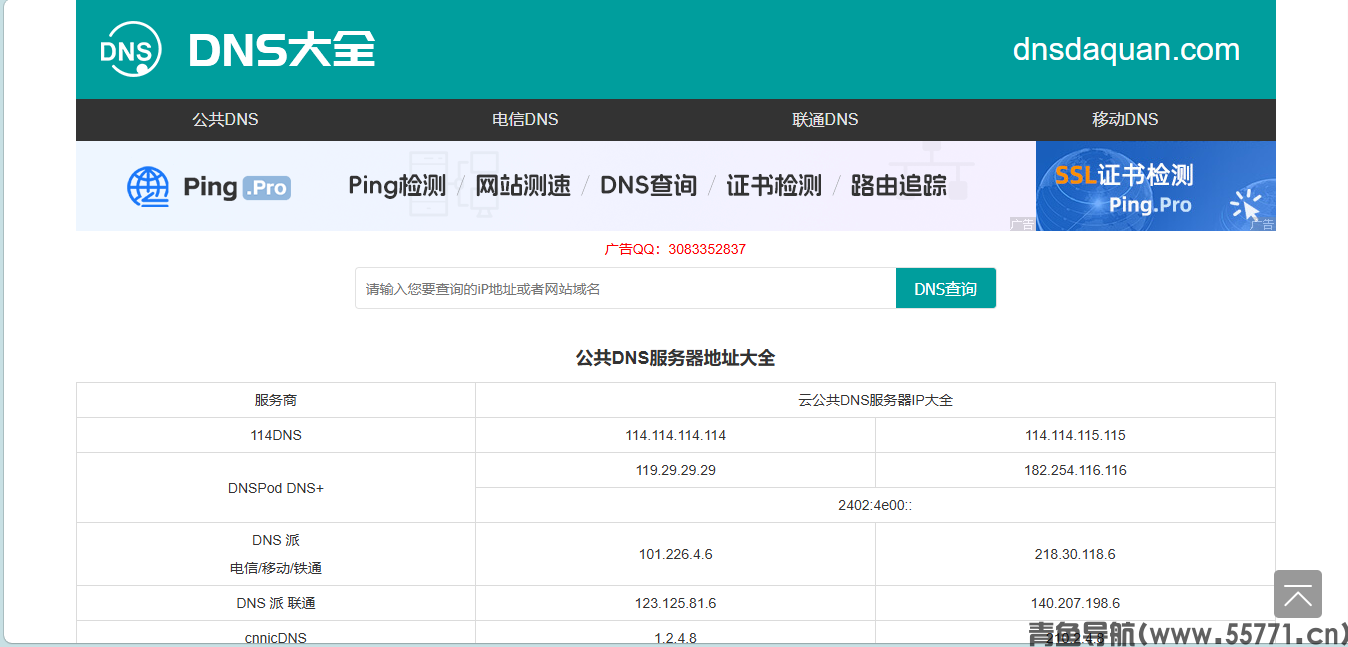Click the 公共DNS服务器地址大全 heading
The width and height of the screenshot is (1348, 647).
point(675,358)
